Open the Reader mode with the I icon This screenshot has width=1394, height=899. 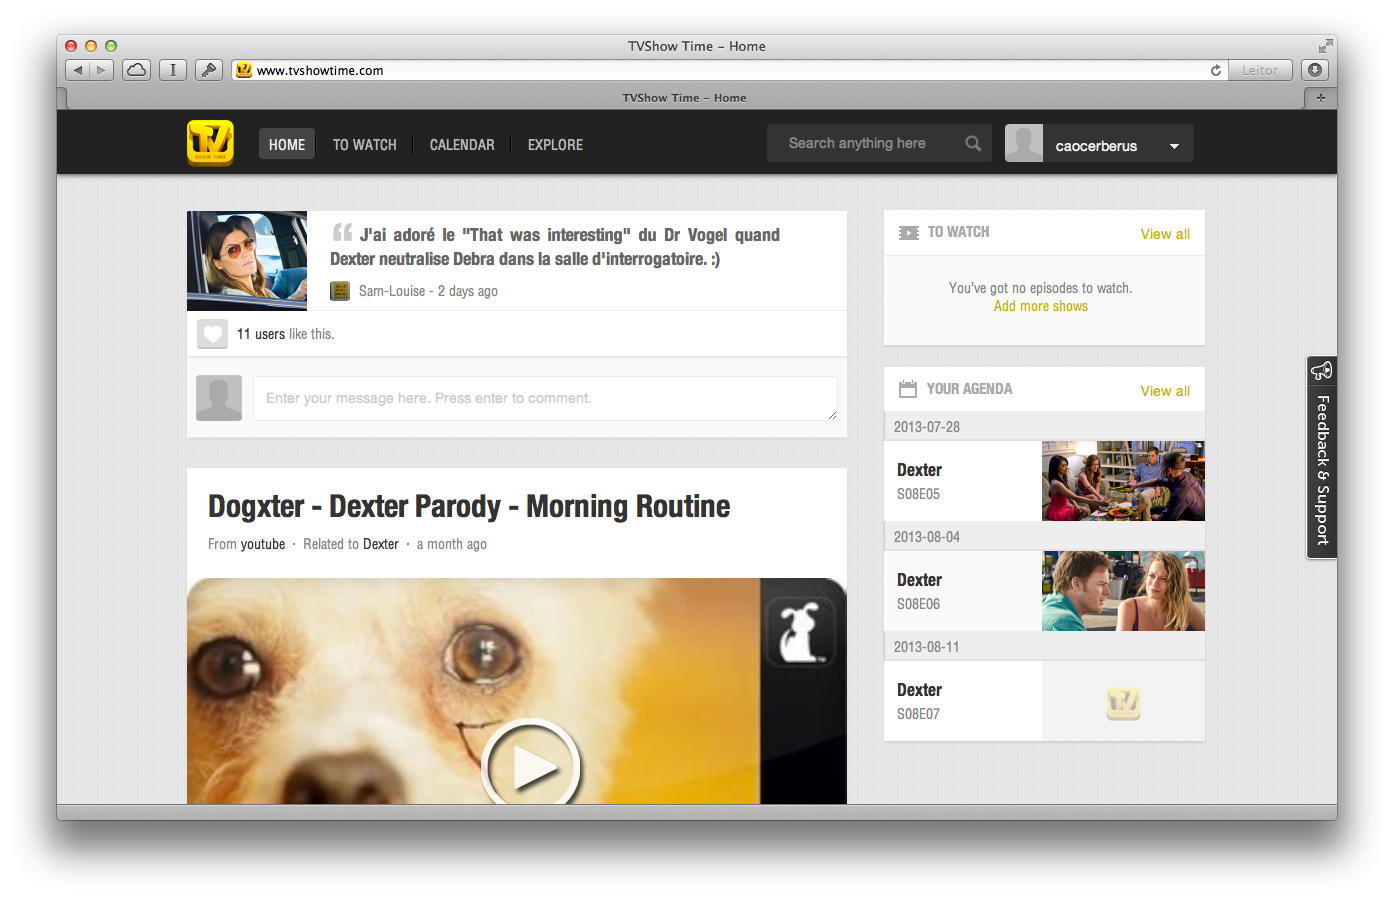[x=172, y=70]
